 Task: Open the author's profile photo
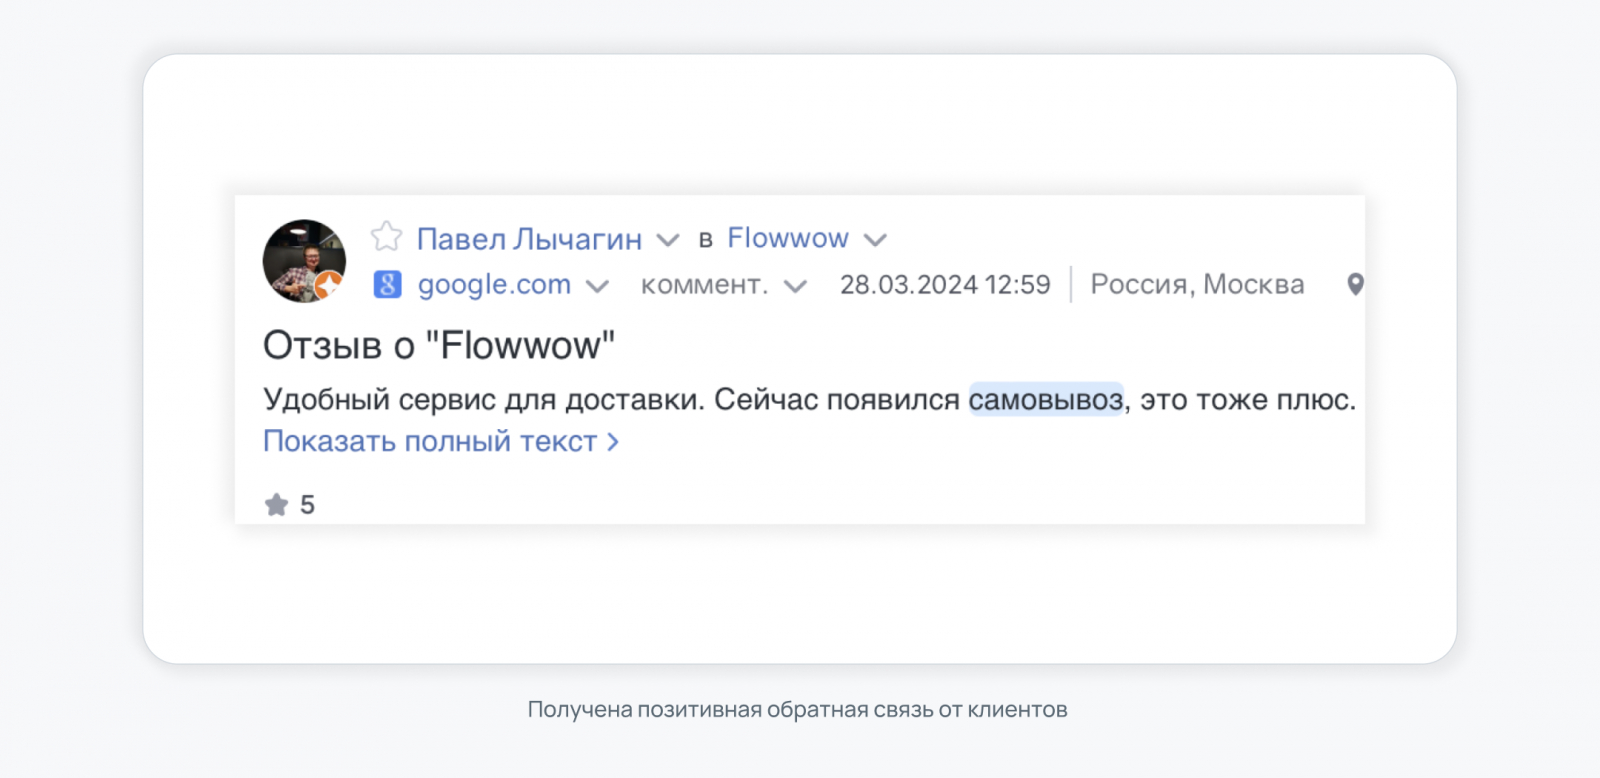[302, 258]
